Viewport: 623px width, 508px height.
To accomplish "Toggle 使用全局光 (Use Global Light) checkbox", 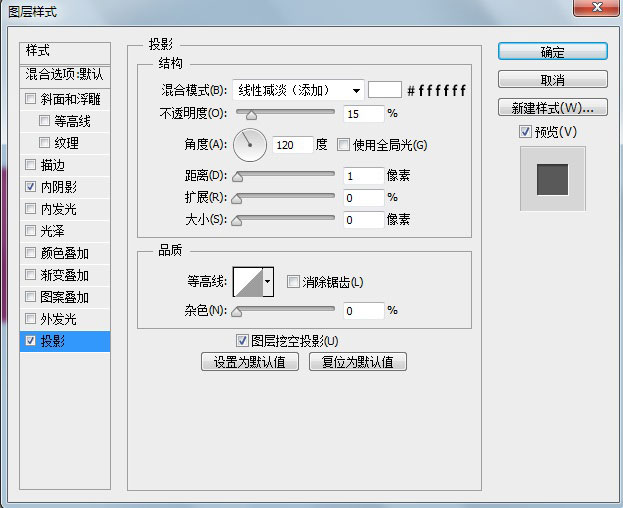I will (344, 145).
